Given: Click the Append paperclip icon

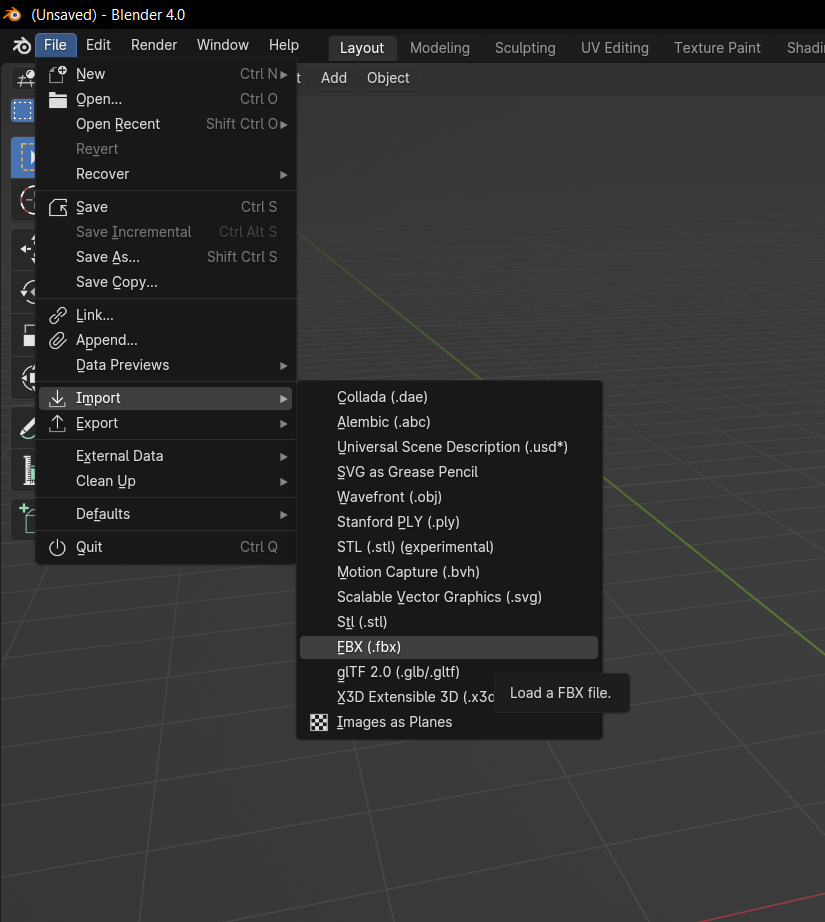Looking at the screenshot, I should pyautogui.click(x=58, y=340).
